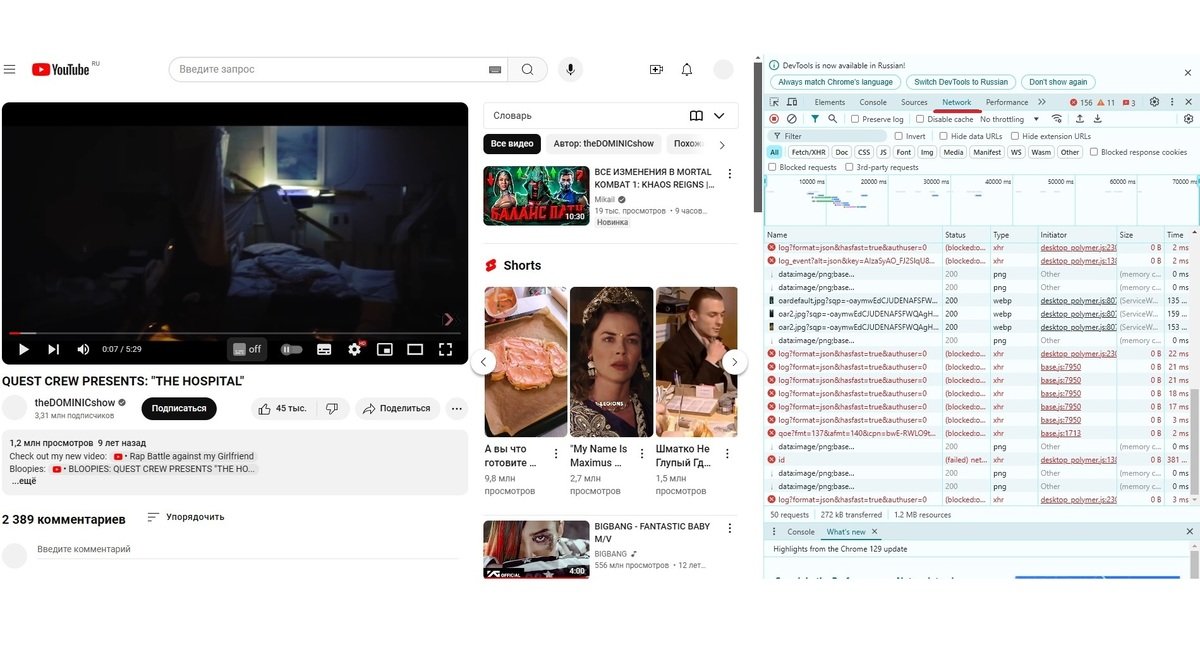Show more DevTools tabs chevron

click(x=1042, y=102)
